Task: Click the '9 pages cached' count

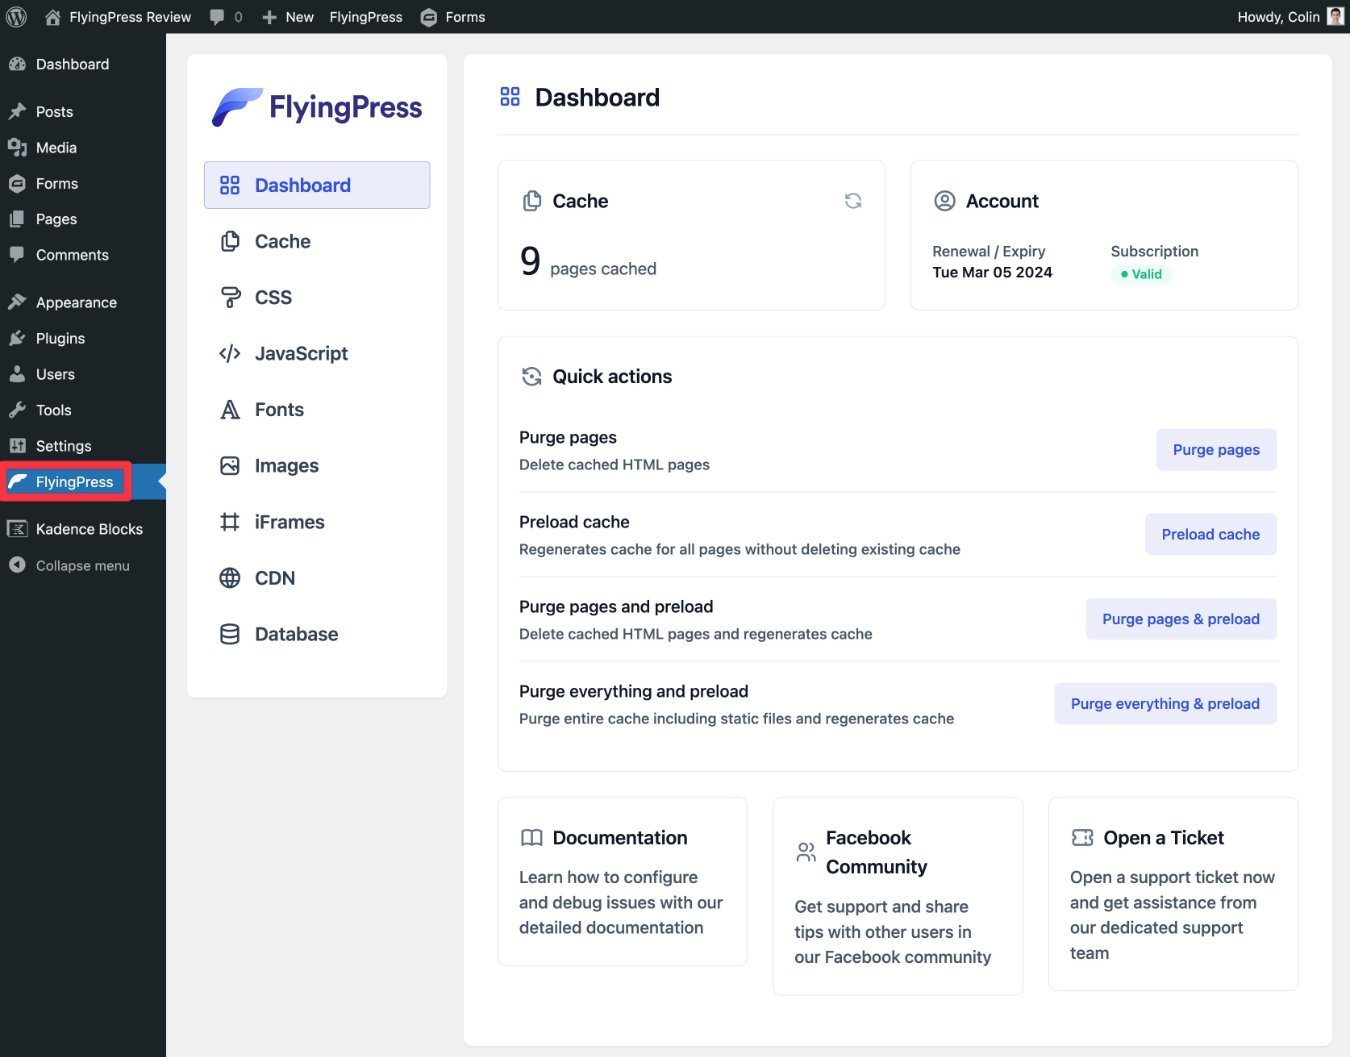Action: click(588, 262)
